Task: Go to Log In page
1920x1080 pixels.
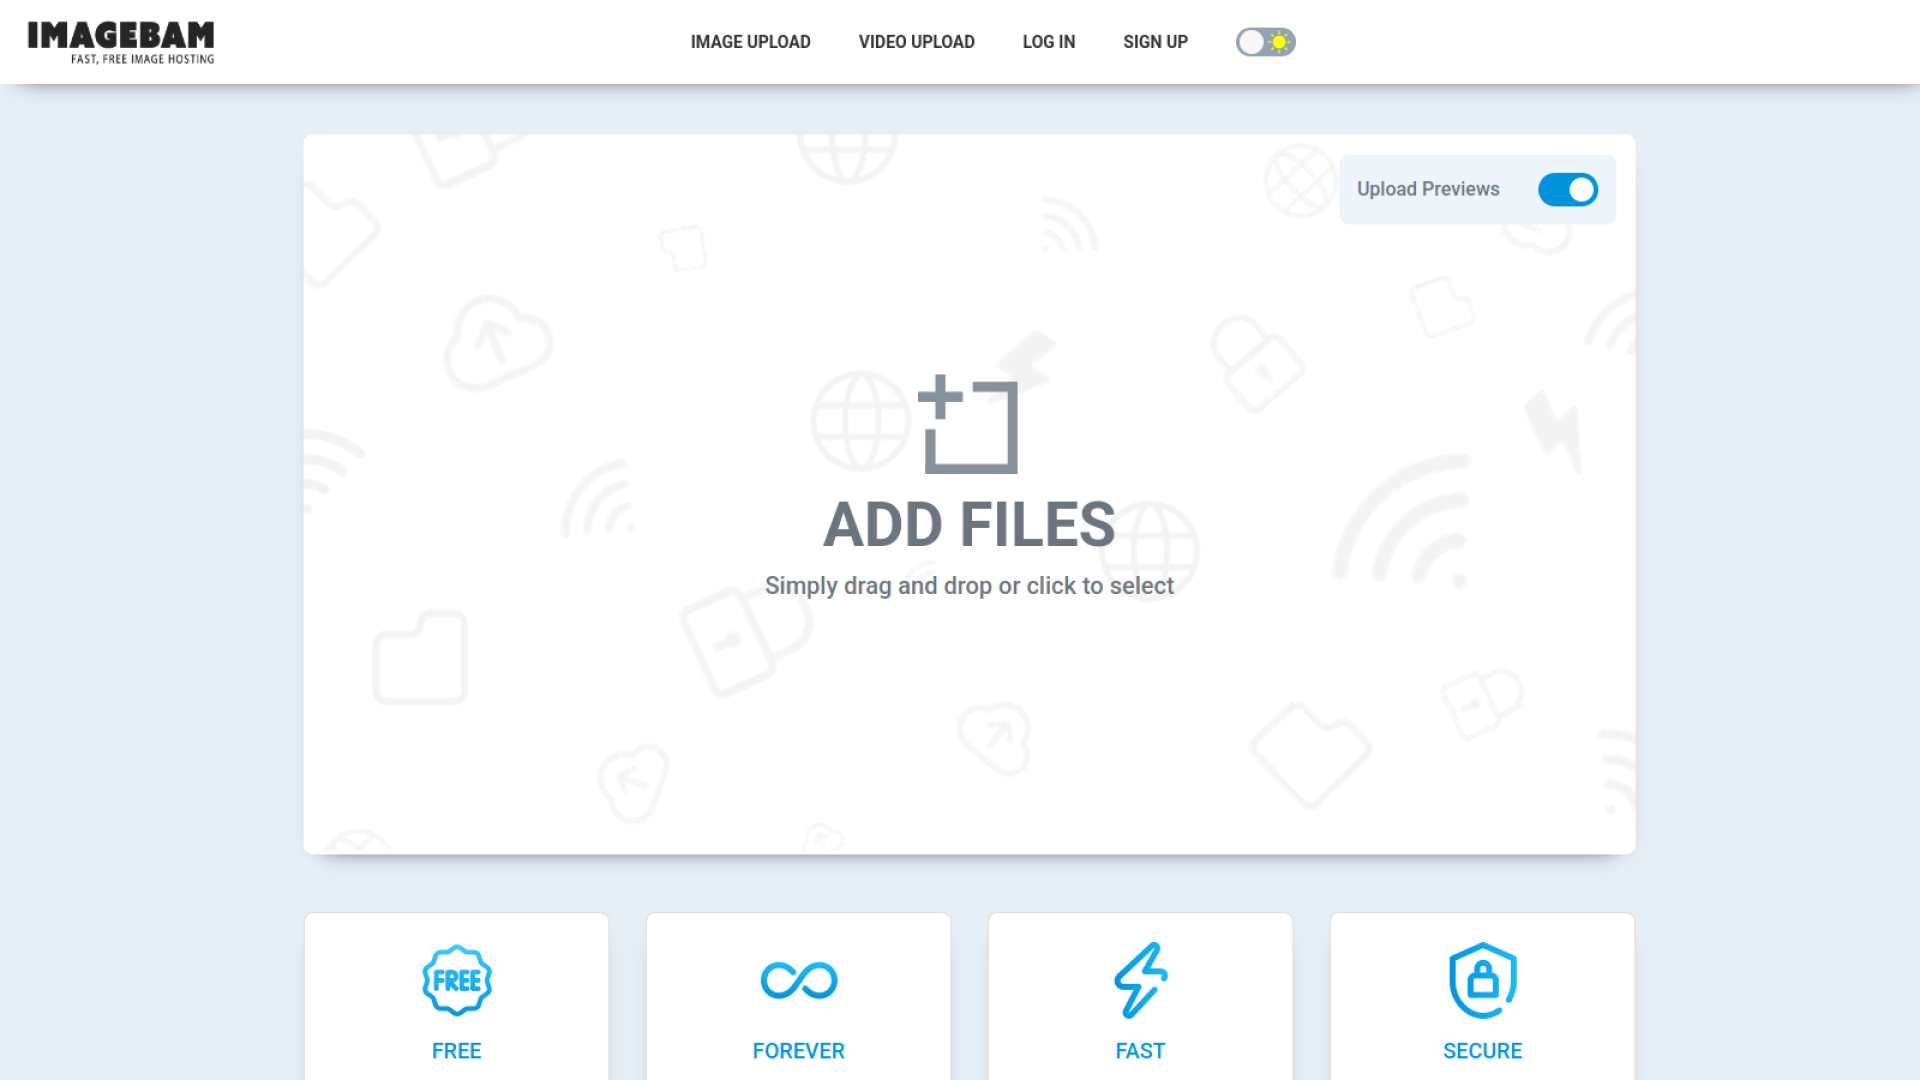Action: 1048,42
